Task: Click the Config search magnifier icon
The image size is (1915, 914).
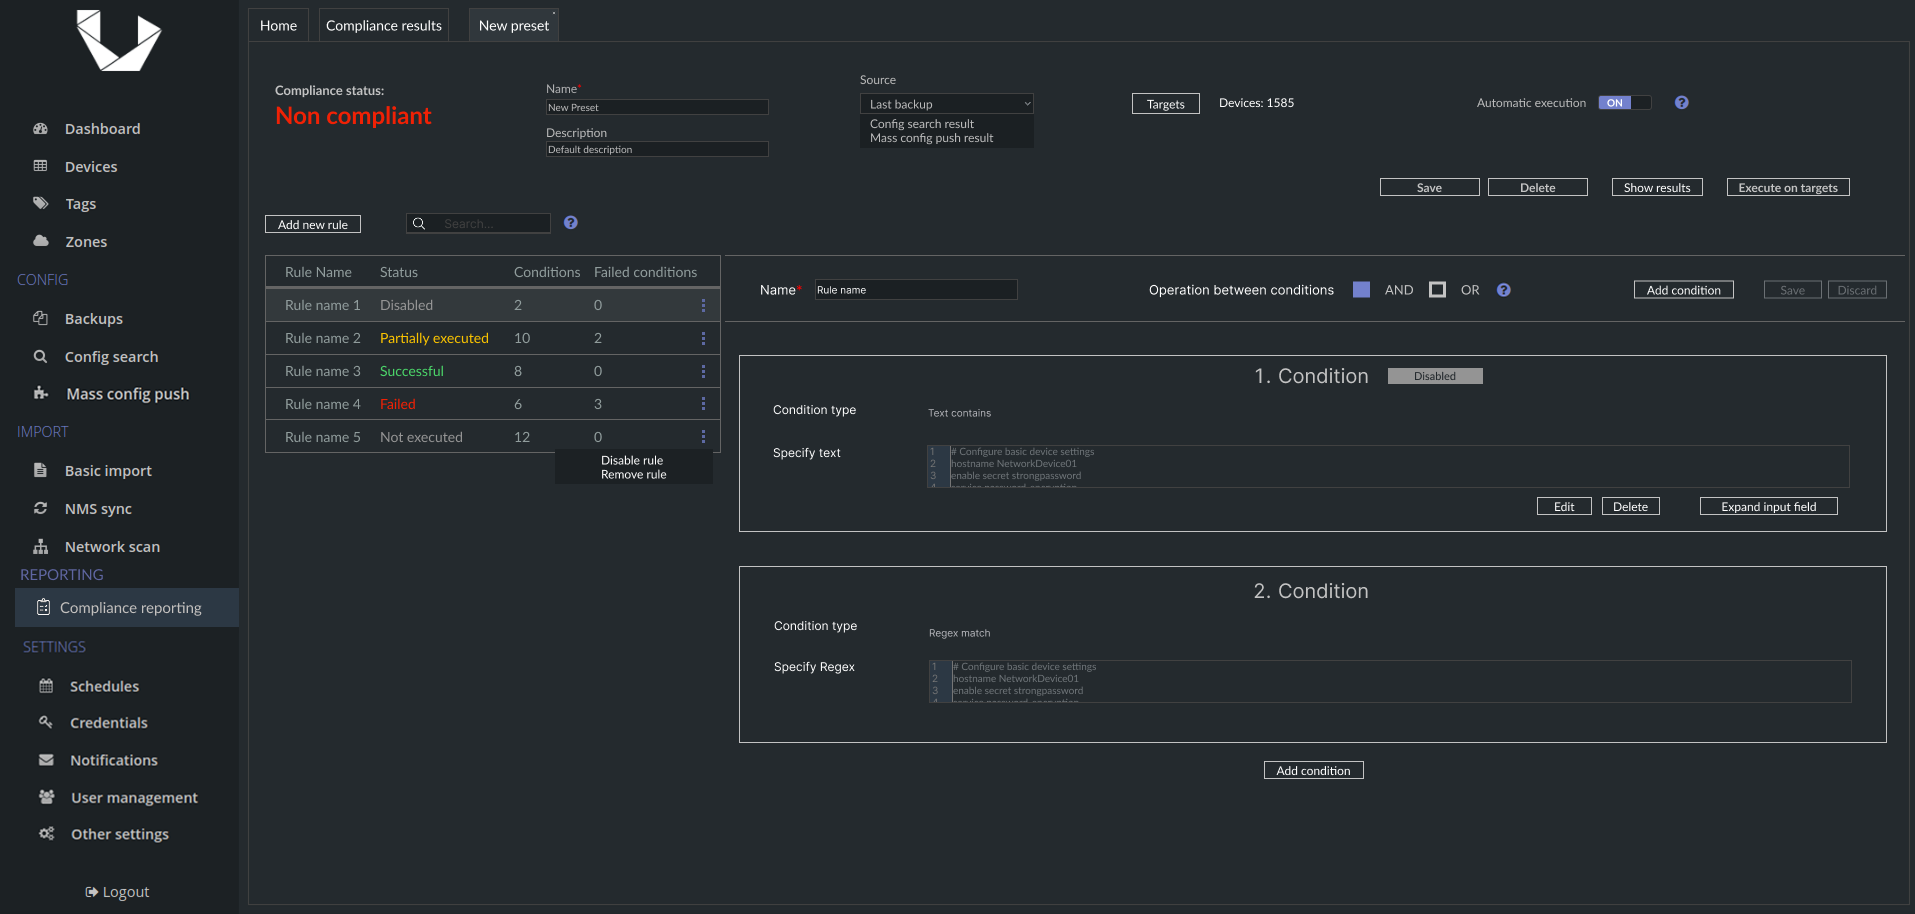Action: [x=41, y=356]
